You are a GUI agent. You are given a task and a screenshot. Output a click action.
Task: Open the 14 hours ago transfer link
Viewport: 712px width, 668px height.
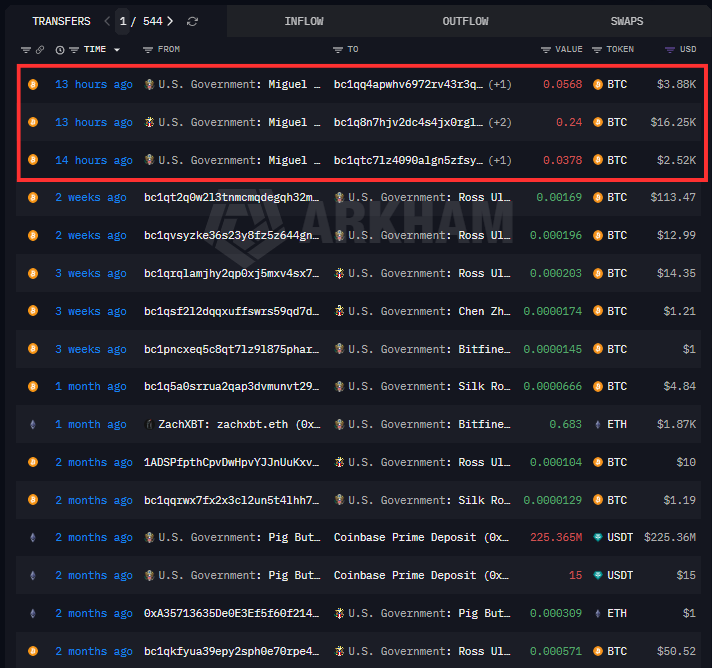[94, 160]
